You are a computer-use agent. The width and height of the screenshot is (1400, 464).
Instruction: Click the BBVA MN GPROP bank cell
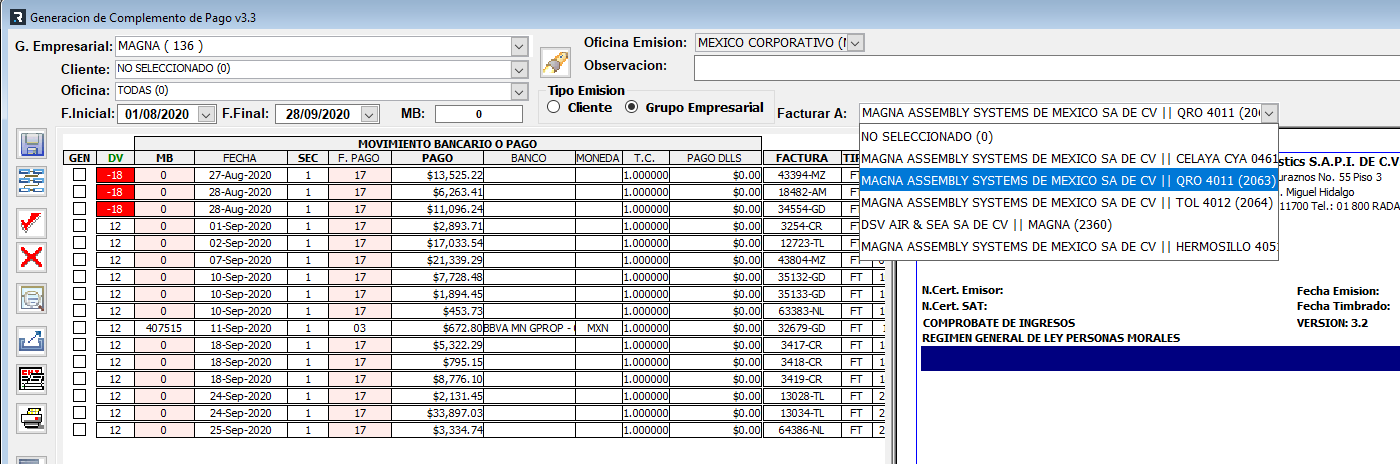(529, 328)
